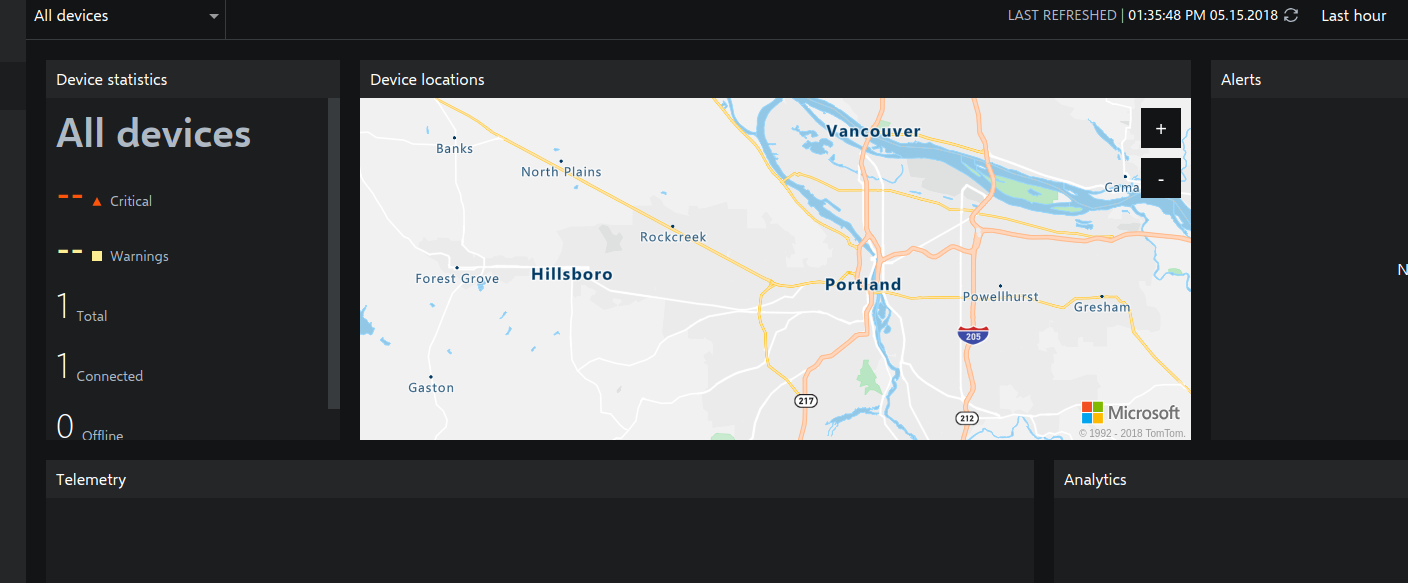This screenshot has height=583, width=1408.
Task: Select the map pin near Rockcreek
Action: [675, 227]
